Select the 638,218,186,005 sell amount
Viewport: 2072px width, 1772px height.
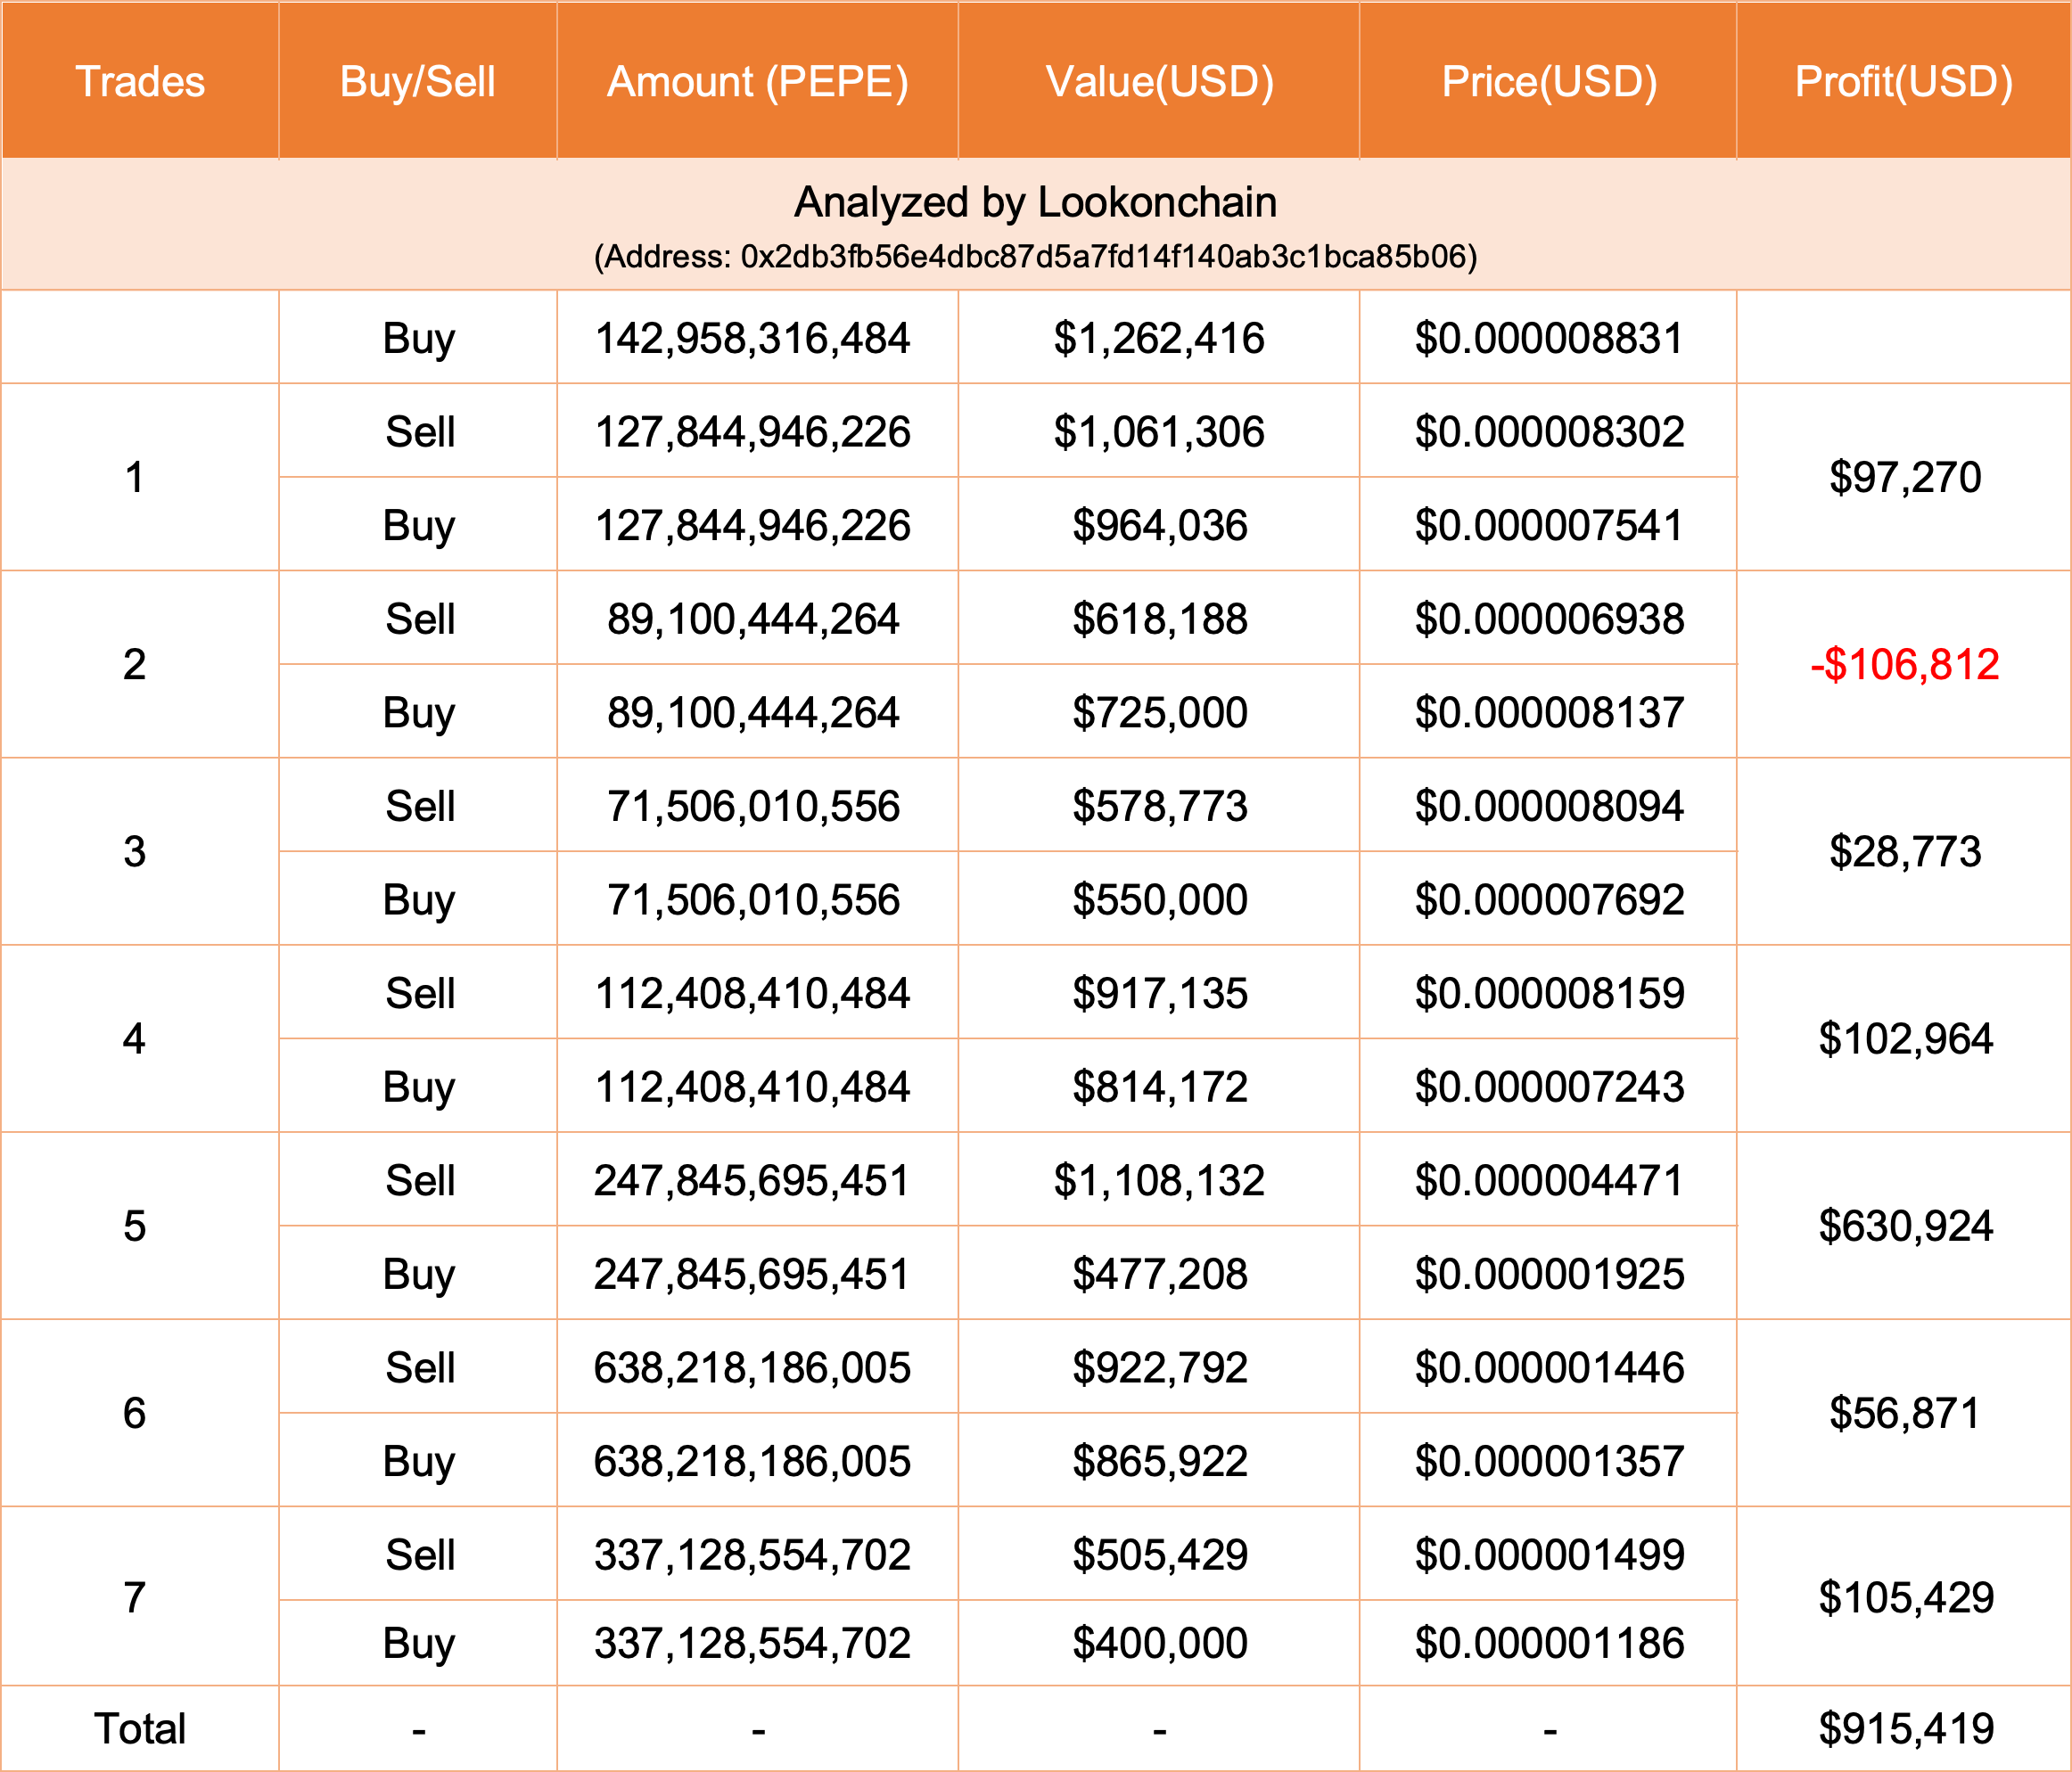(x=752, y=1368)
